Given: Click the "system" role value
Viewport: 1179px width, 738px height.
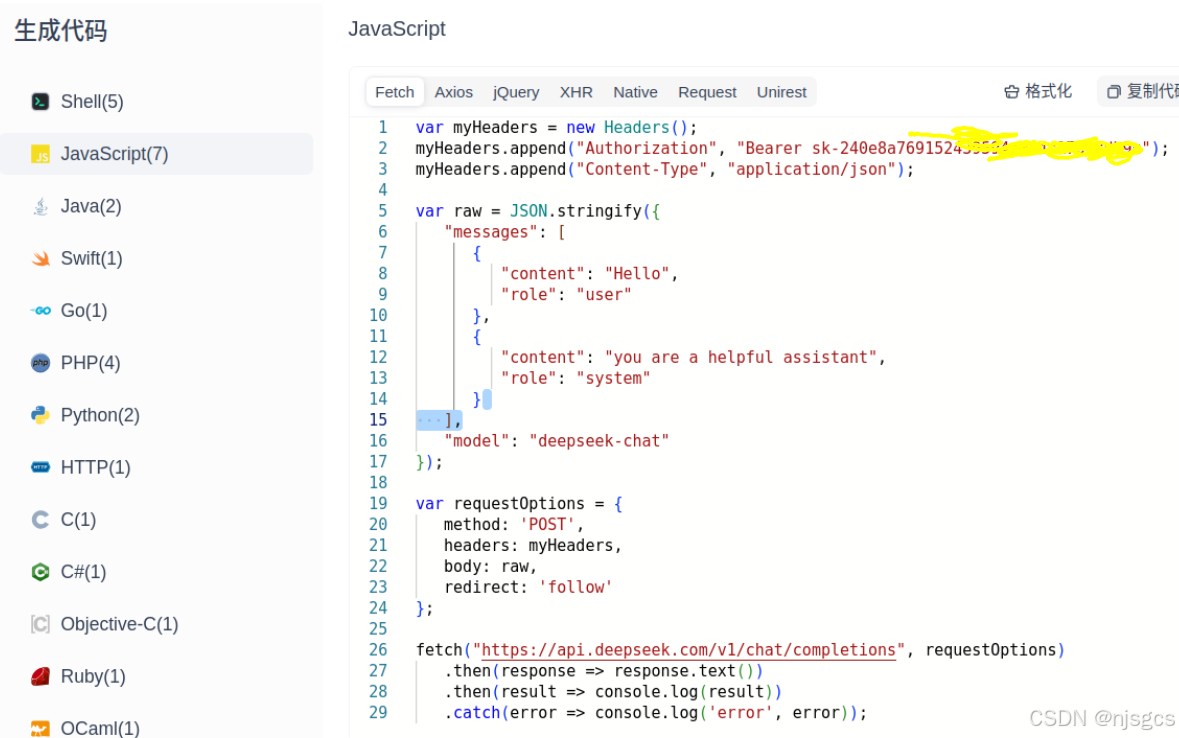Looking at the screenshot, I should point(613,378).
